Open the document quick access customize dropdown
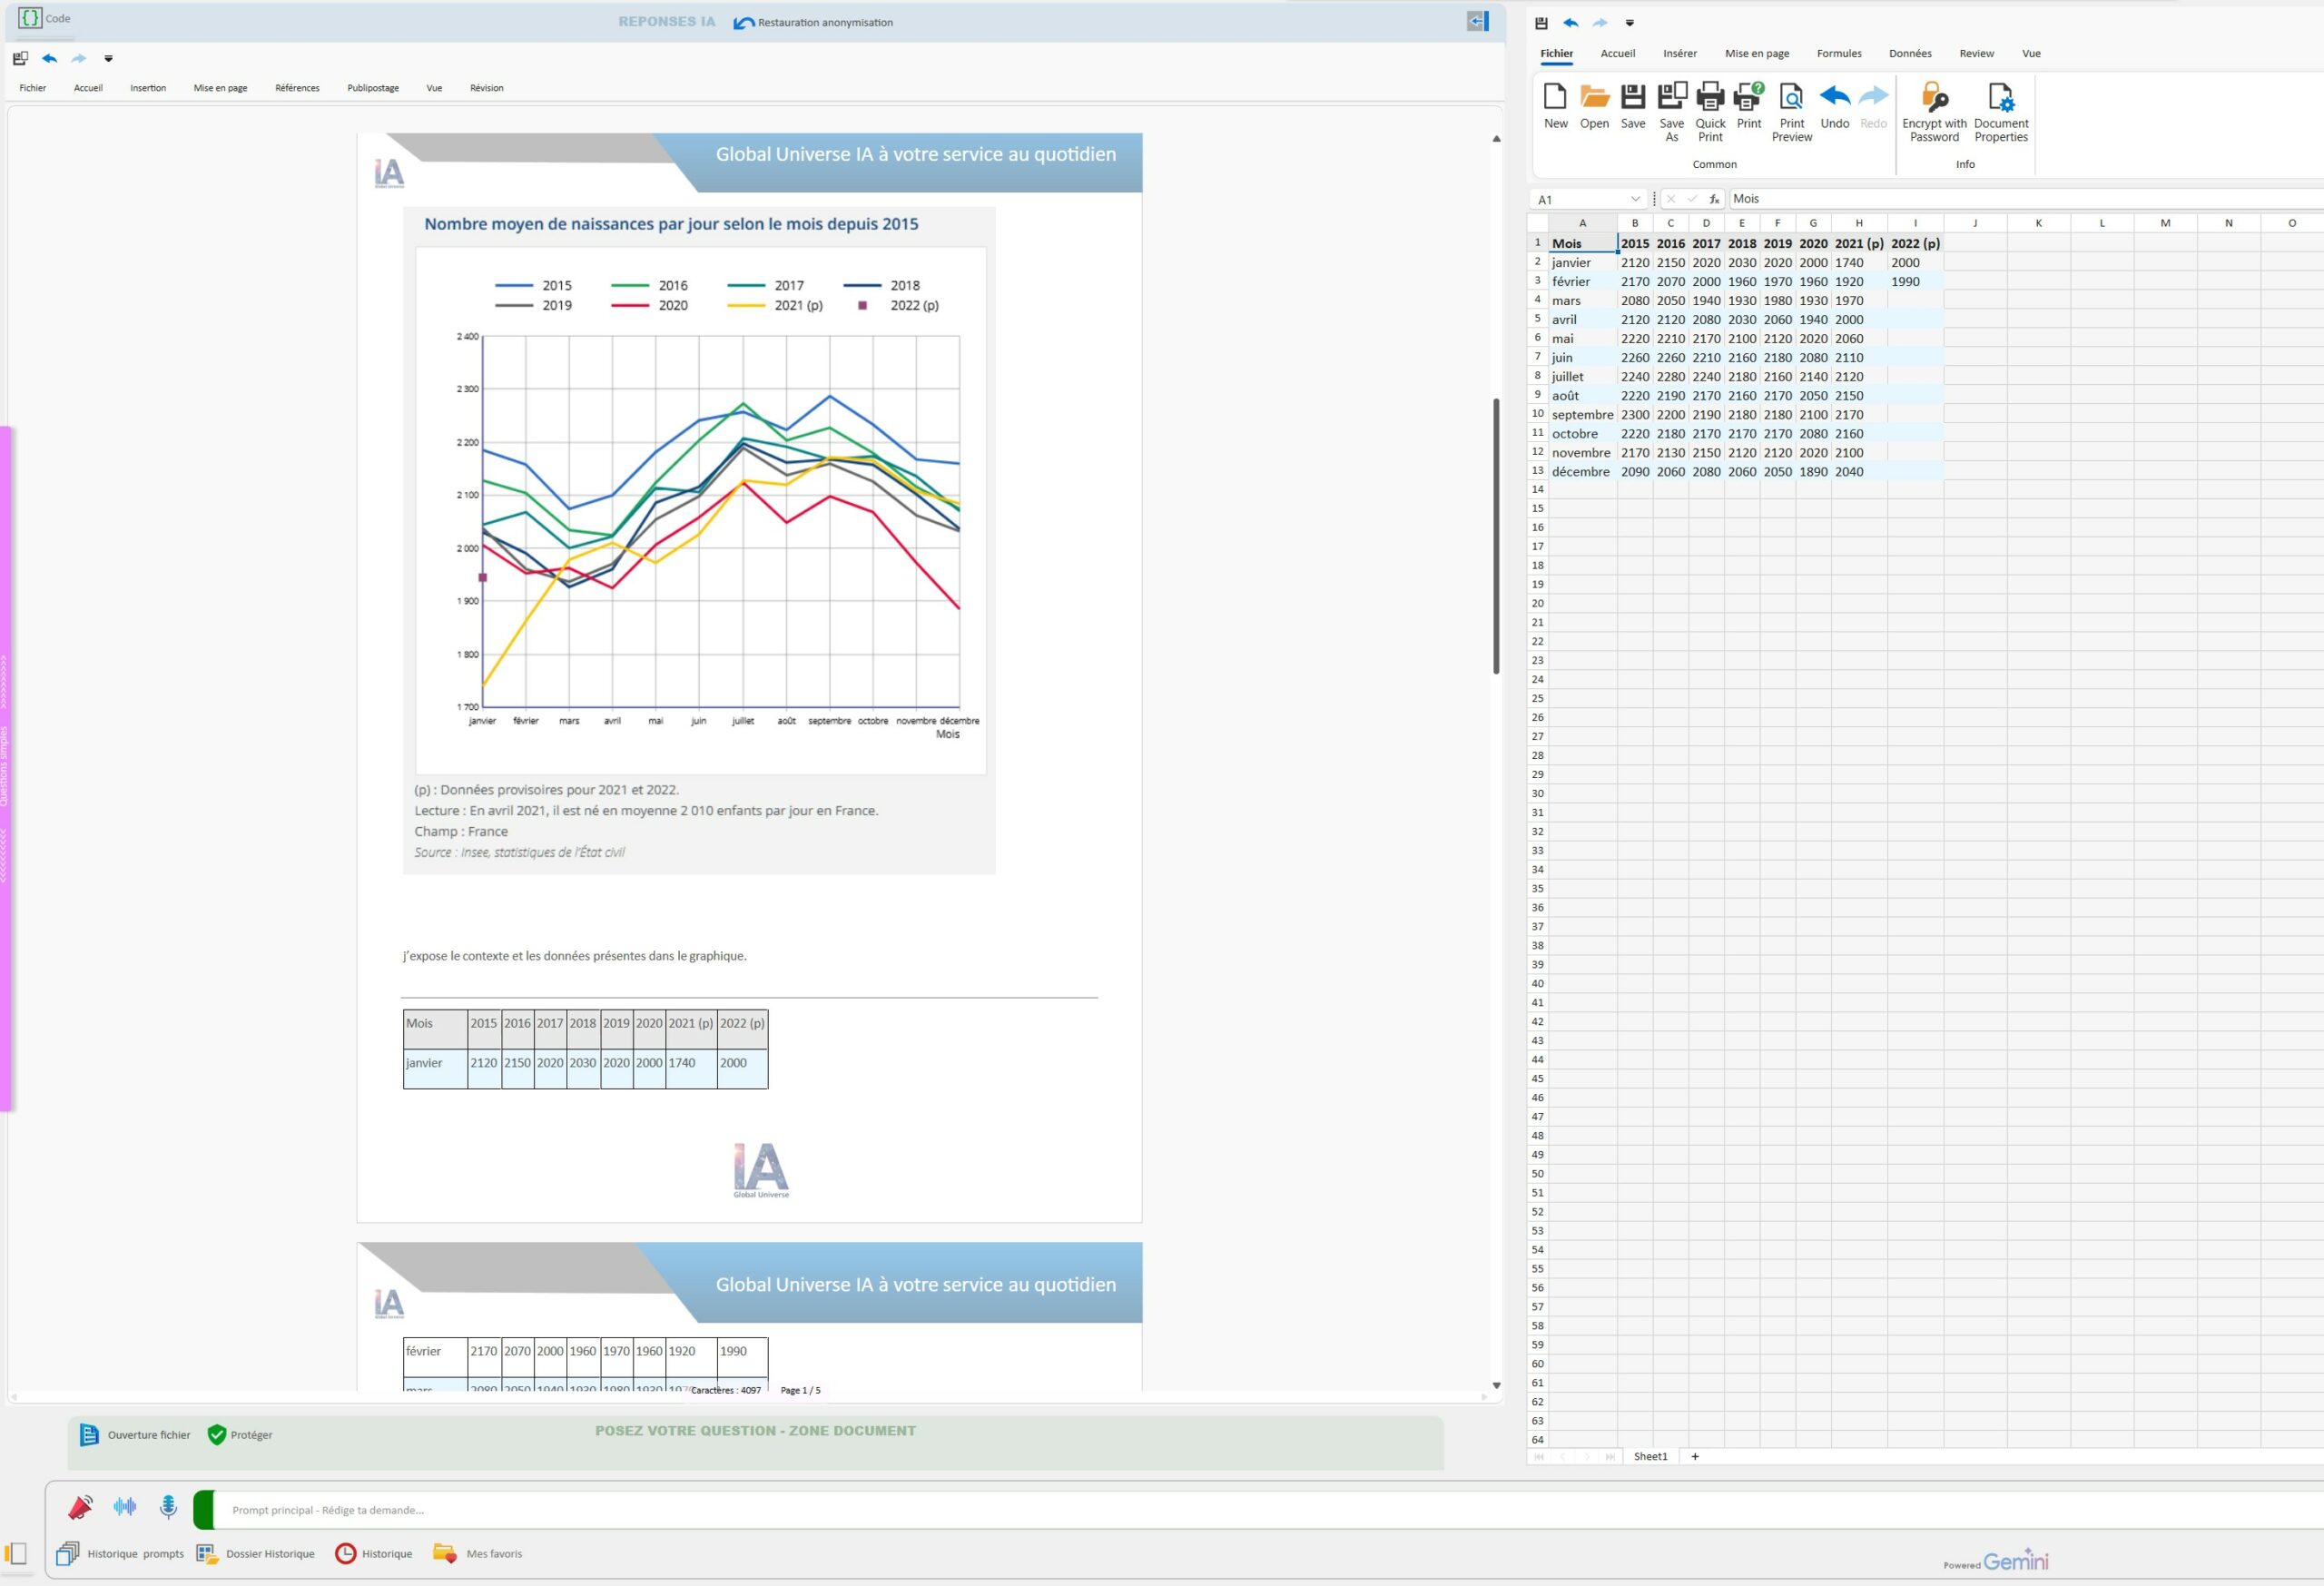The image size is (2324, 1586). tap(108, 59)
